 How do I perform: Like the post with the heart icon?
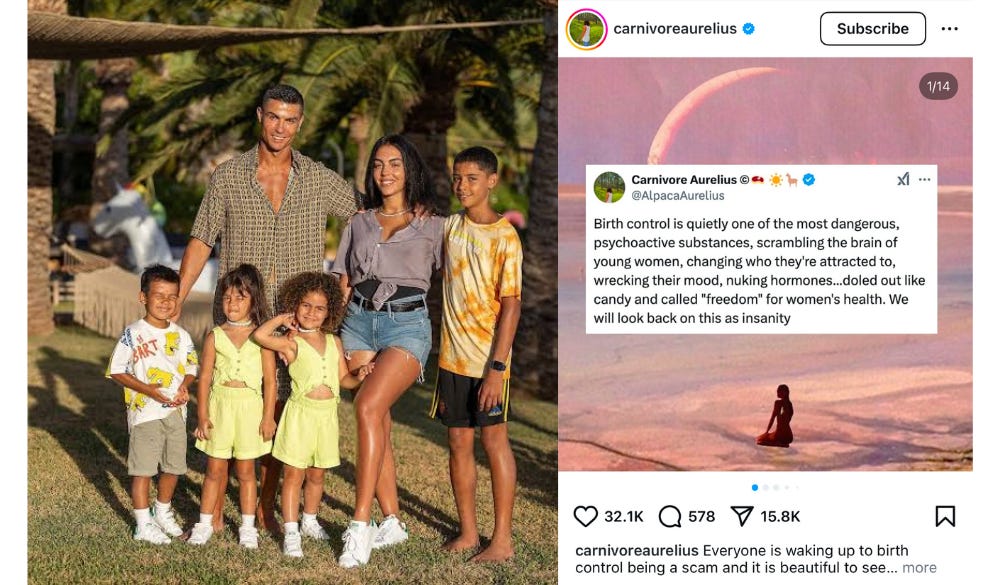point(585,516)
